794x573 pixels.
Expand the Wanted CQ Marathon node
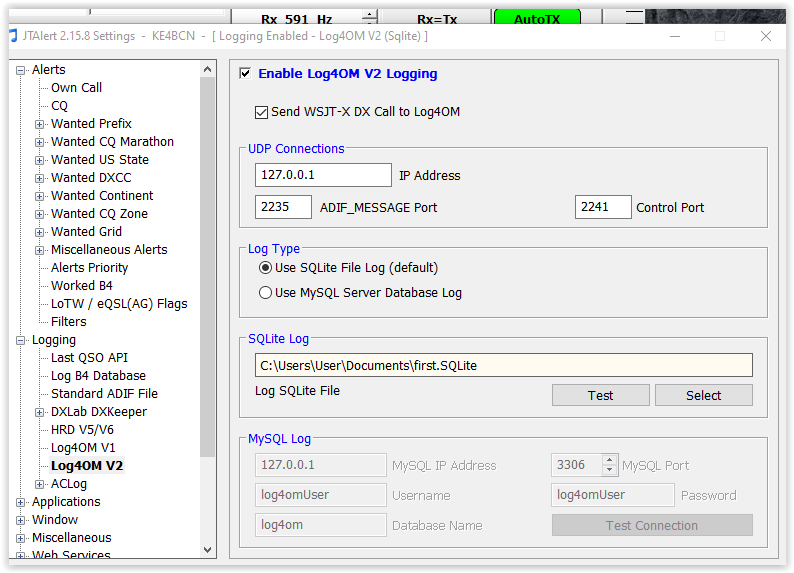pos(39,142)
